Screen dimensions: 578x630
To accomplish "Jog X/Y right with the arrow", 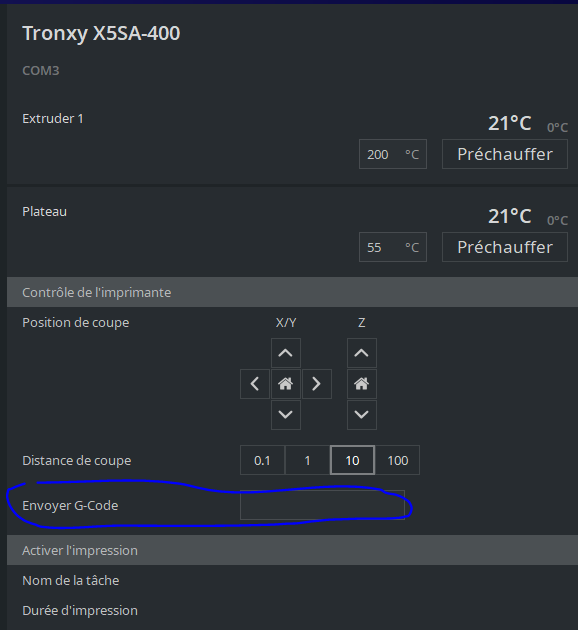I will tap(317, 384).
